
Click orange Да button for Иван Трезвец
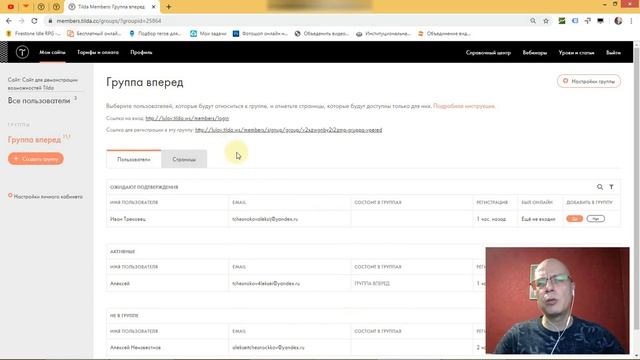tap(574, 219)
